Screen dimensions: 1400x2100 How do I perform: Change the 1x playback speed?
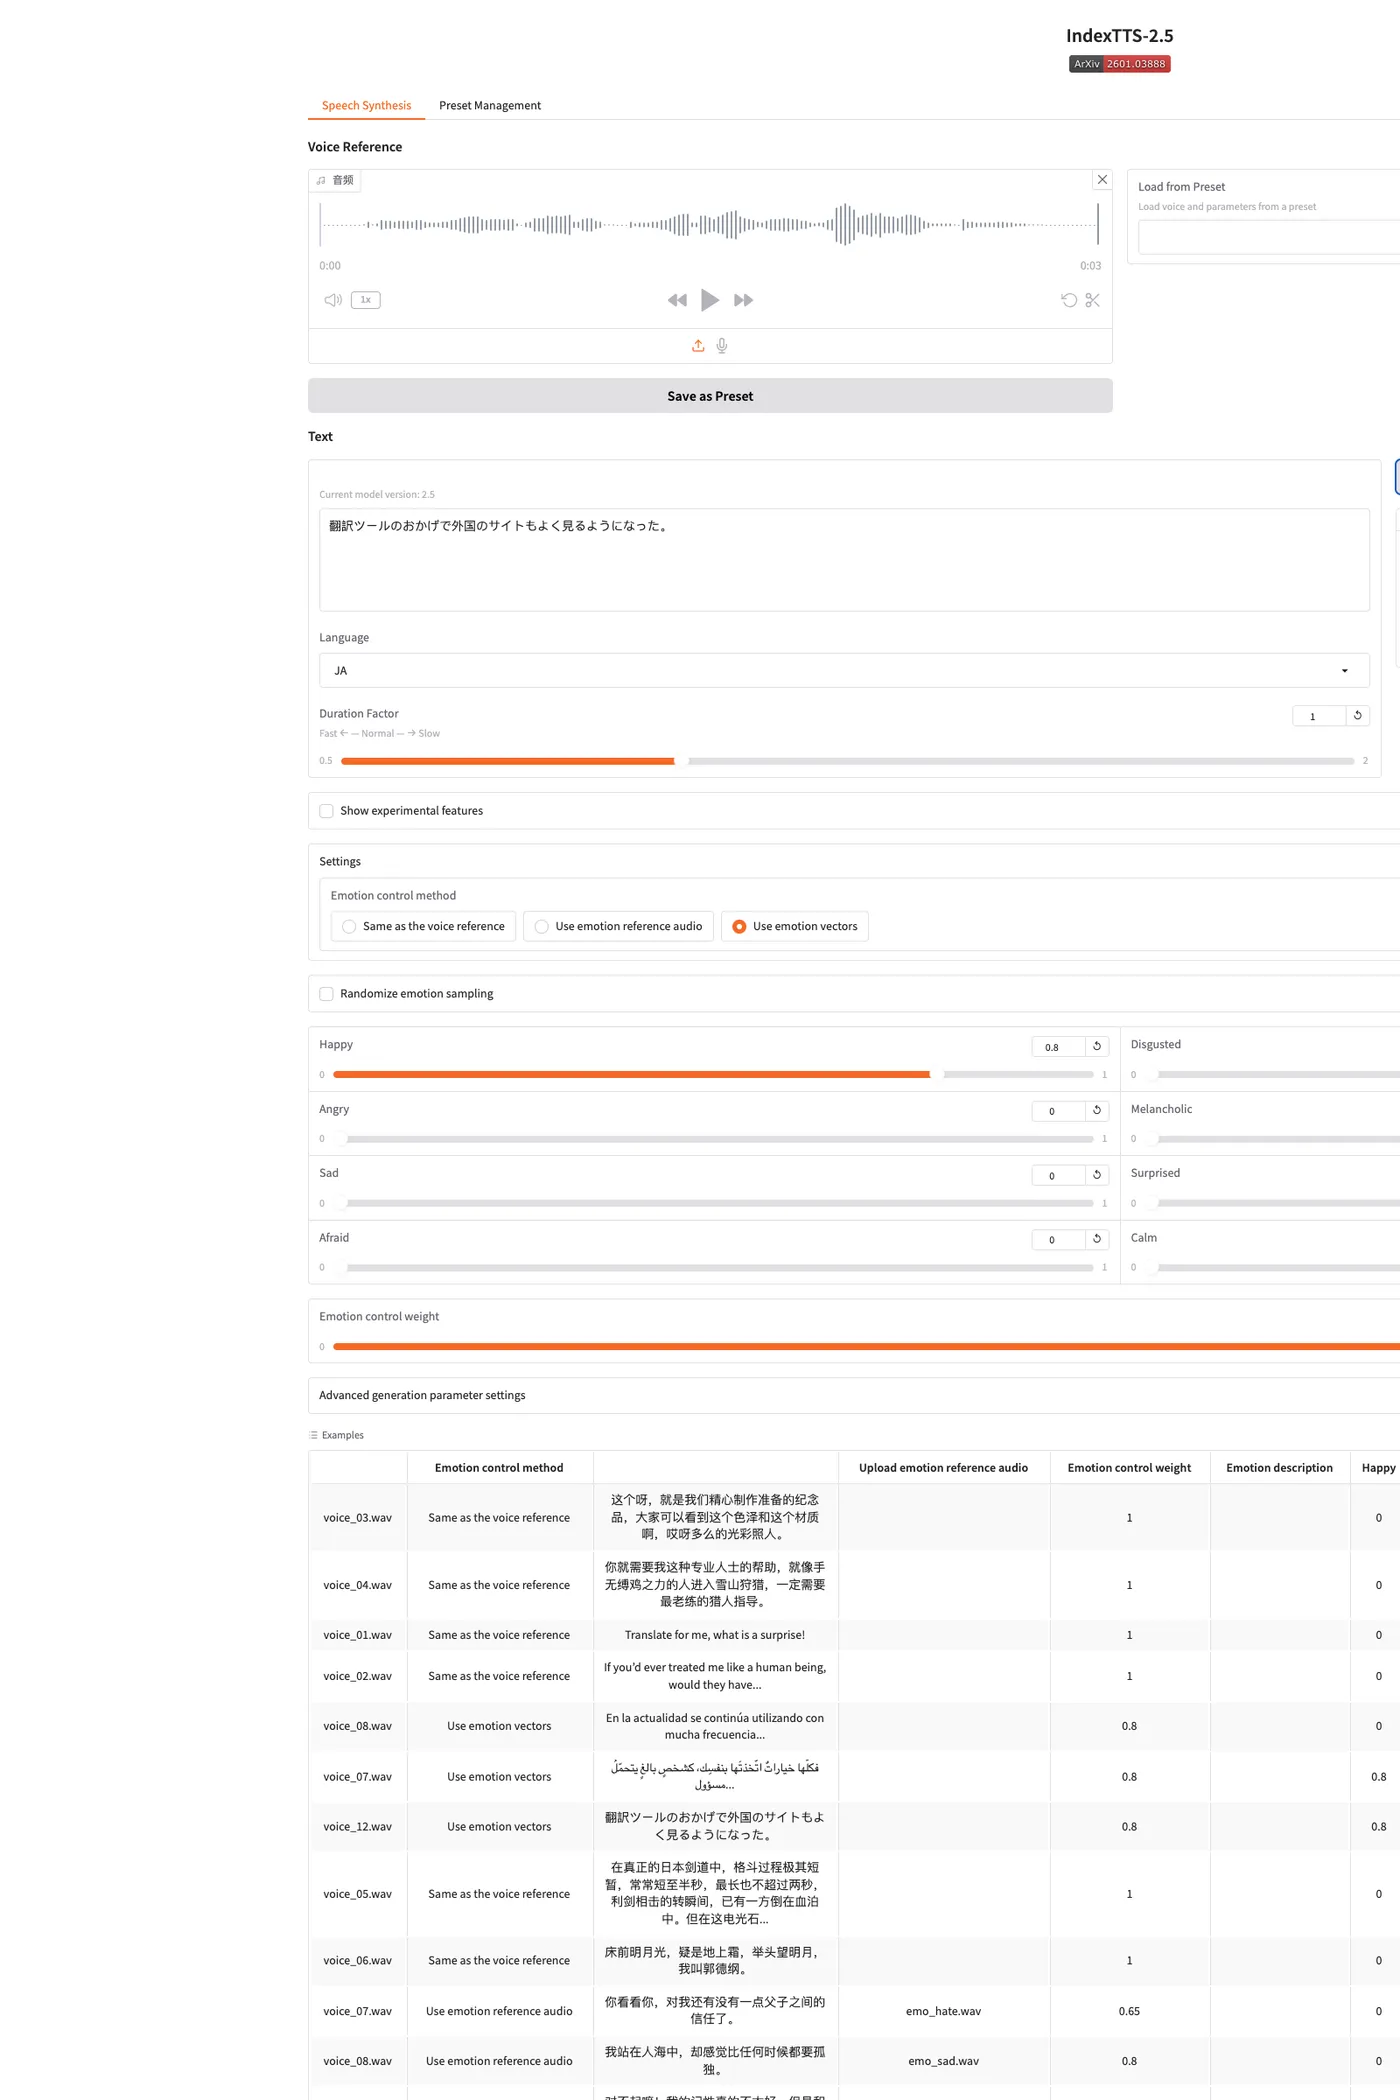366,300
